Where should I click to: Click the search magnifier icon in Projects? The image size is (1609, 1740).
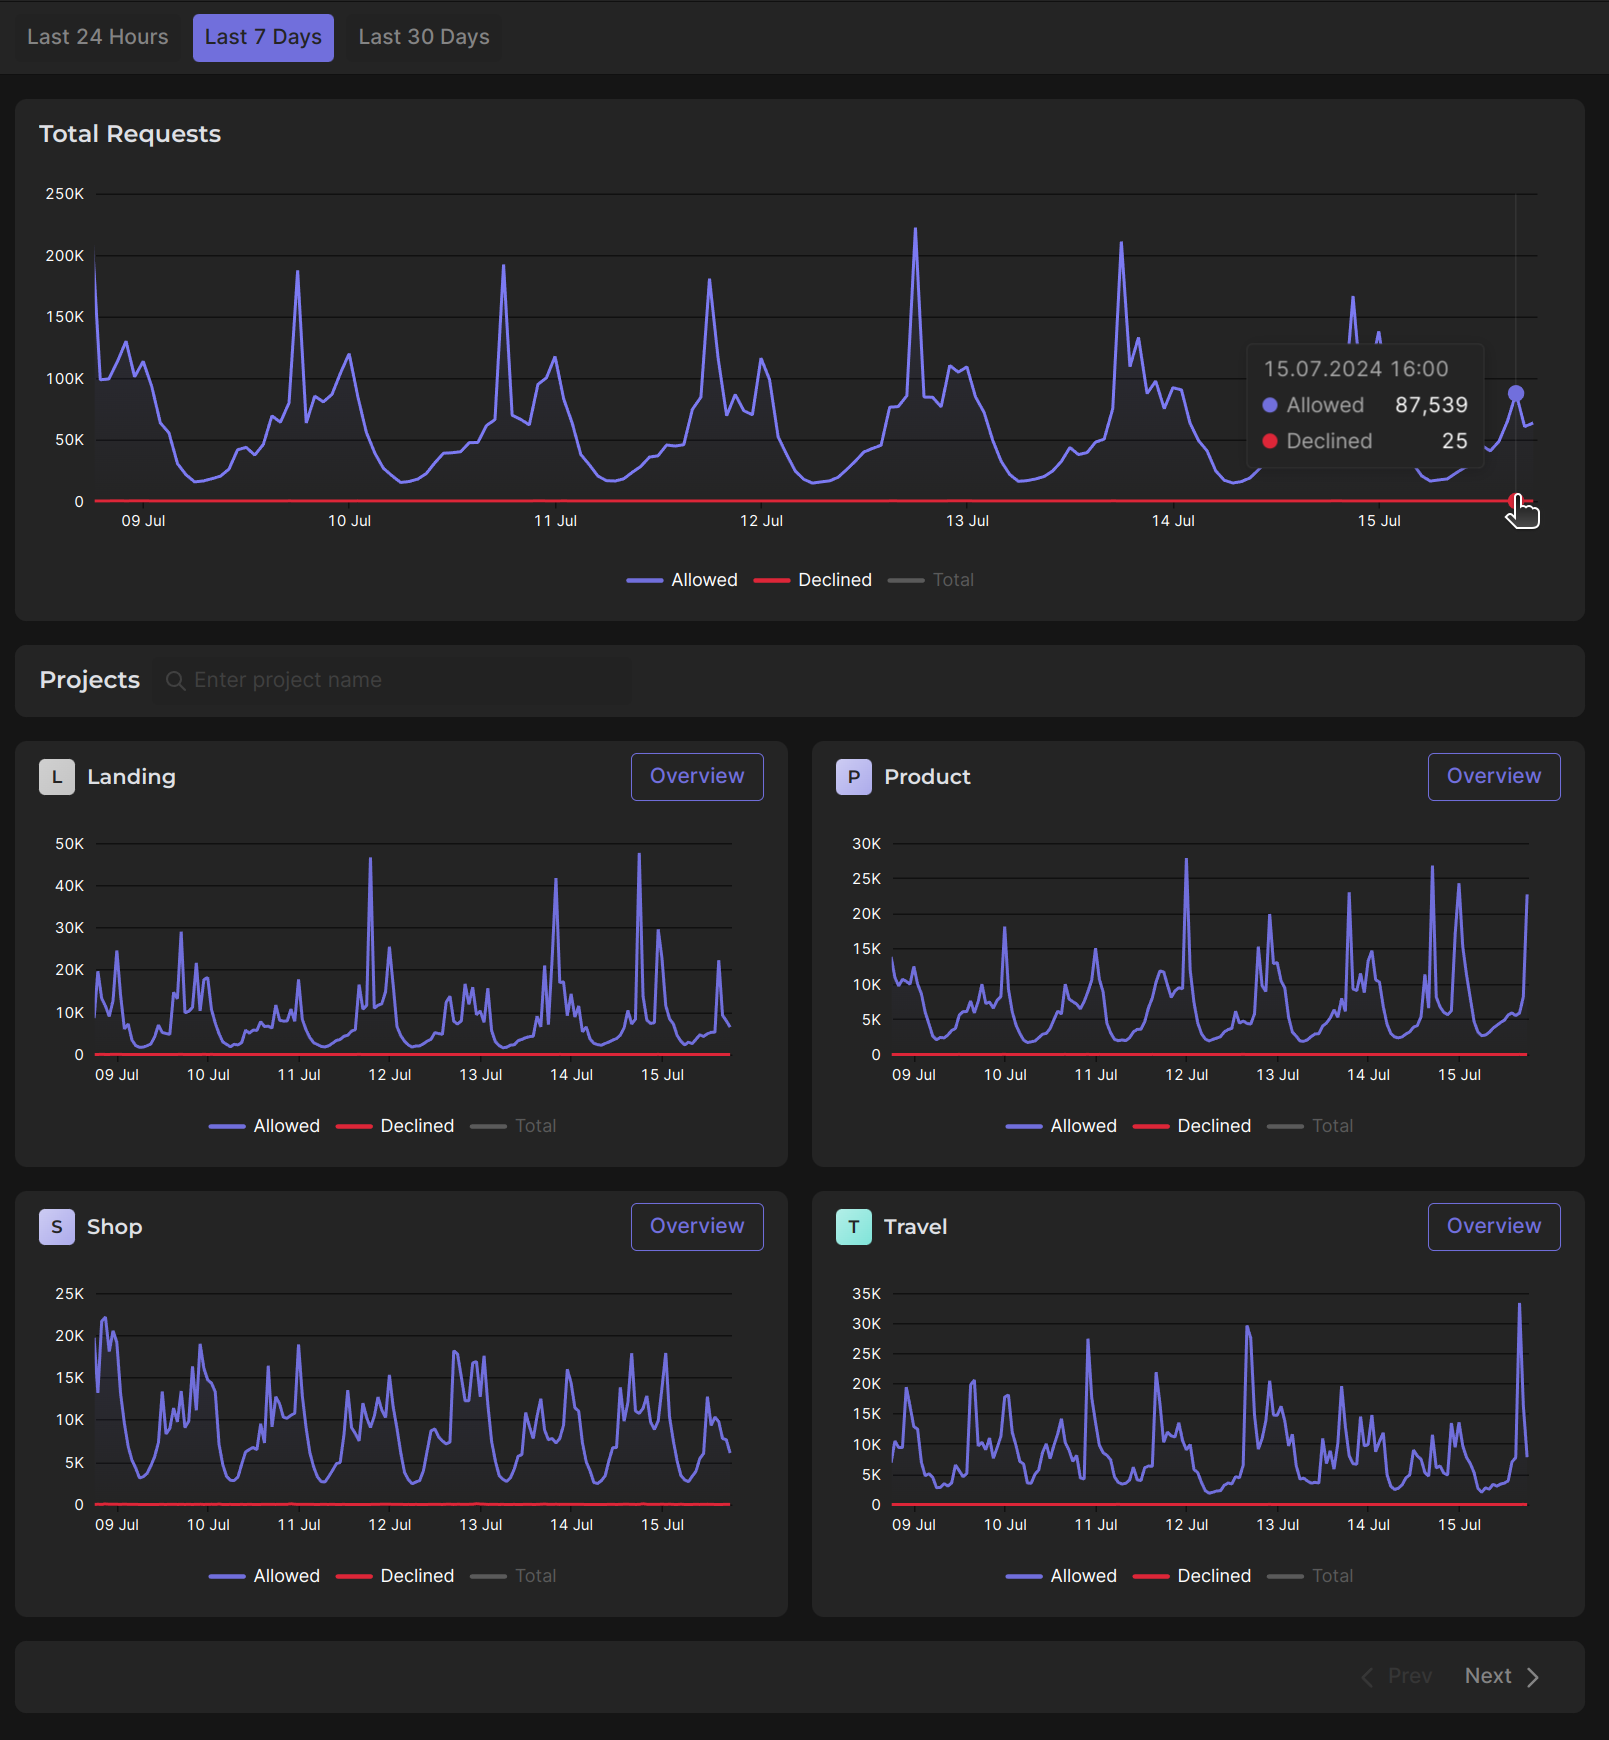point(175,681)
